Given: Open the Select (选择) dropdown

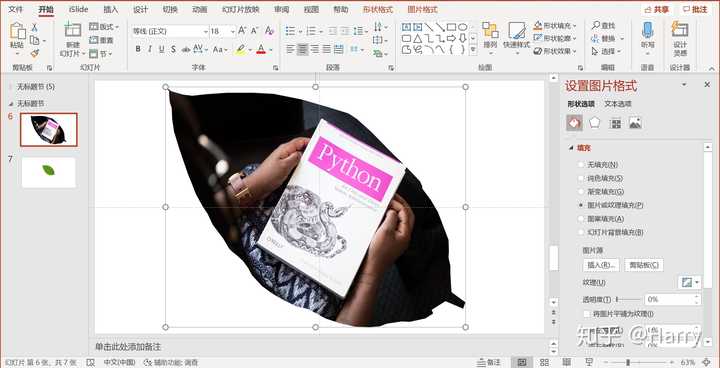Looking at the screenshot, I should tap(607, 51).
